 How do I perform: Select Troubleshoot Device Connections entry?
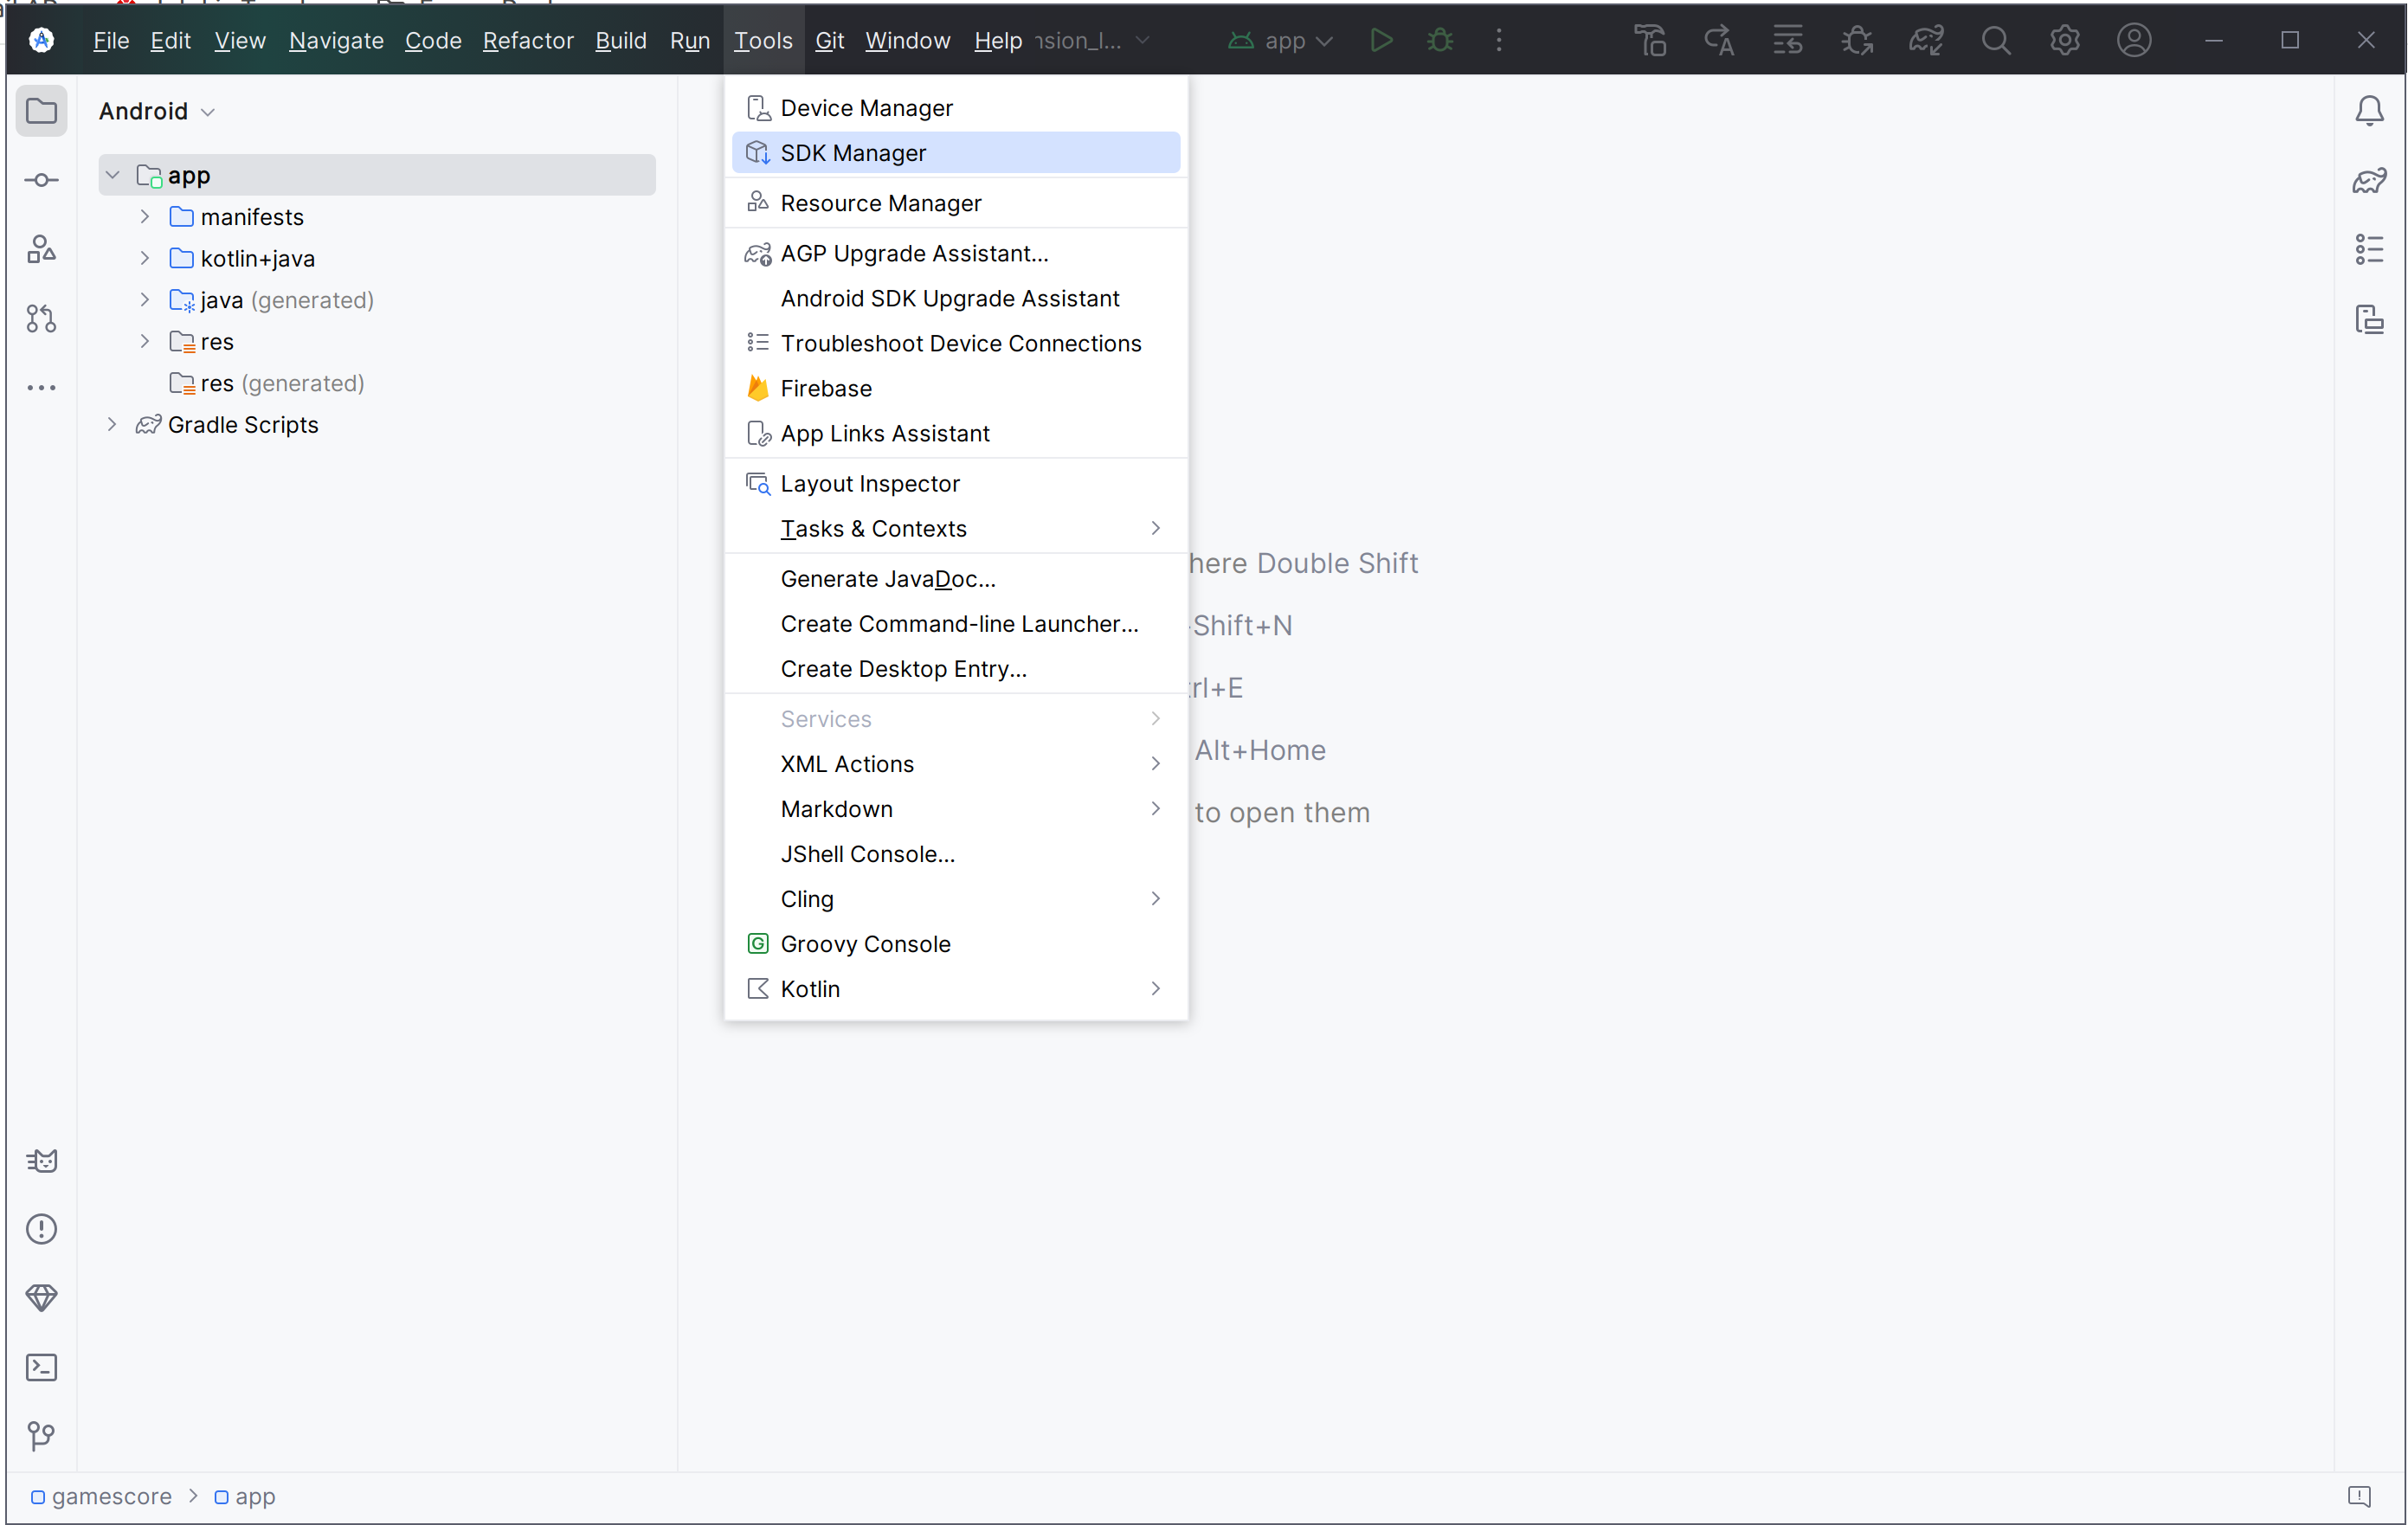pos(955,343)
